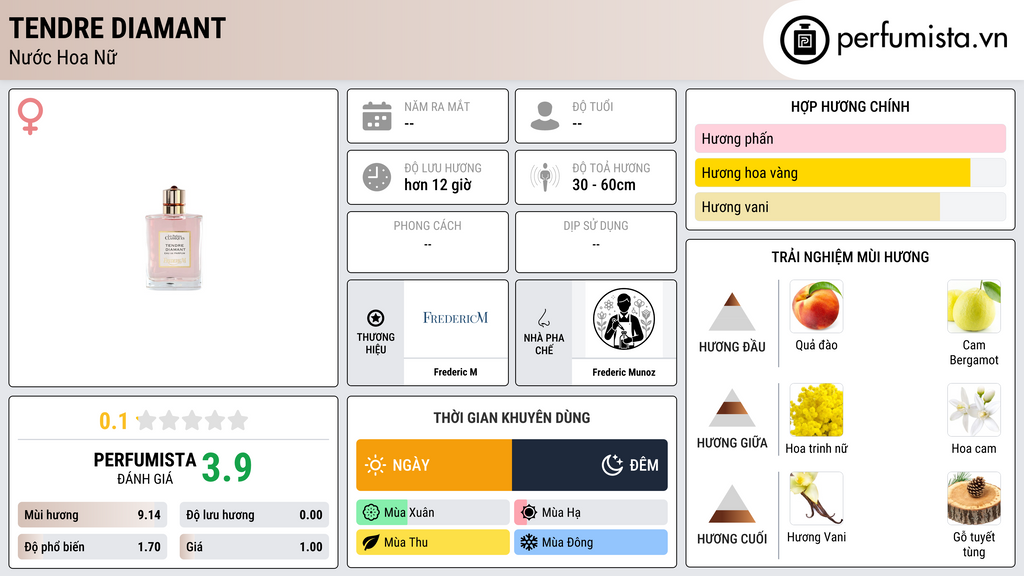1024x576 pixels.
Task: Click the Frederic M brand name
Action: (455, 372)
